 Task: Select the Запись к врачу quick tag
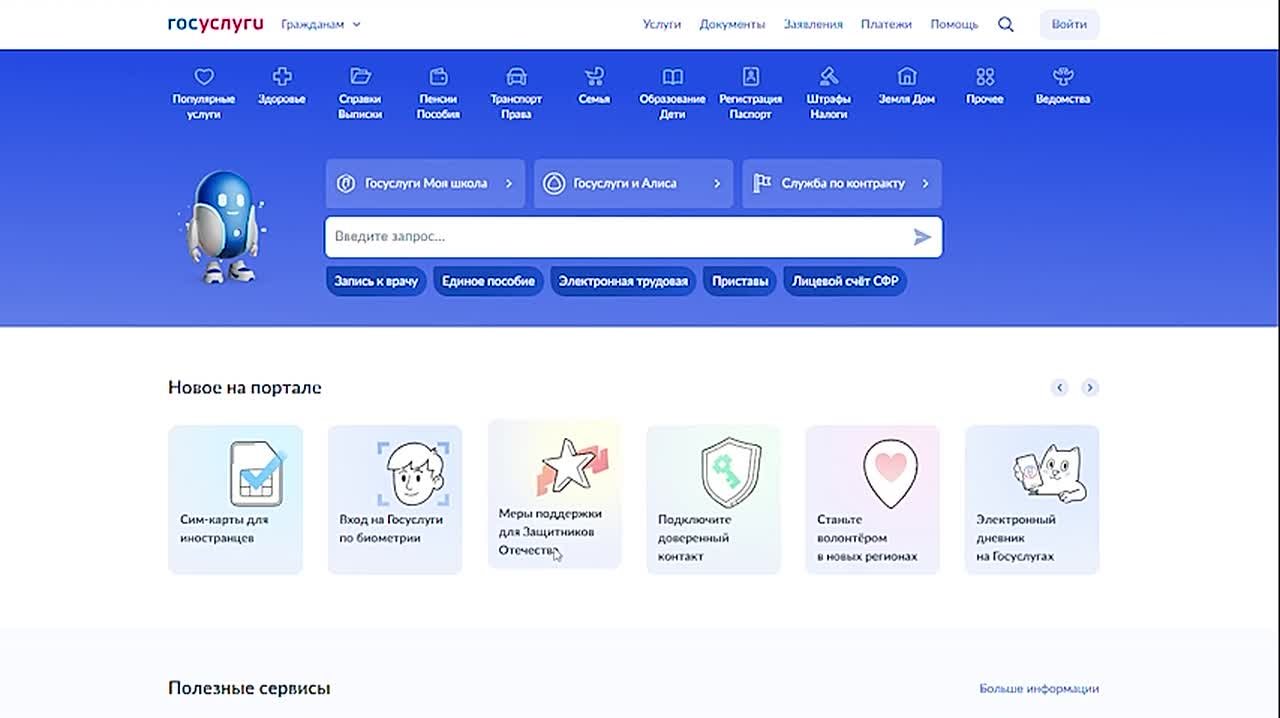[376, 281]
